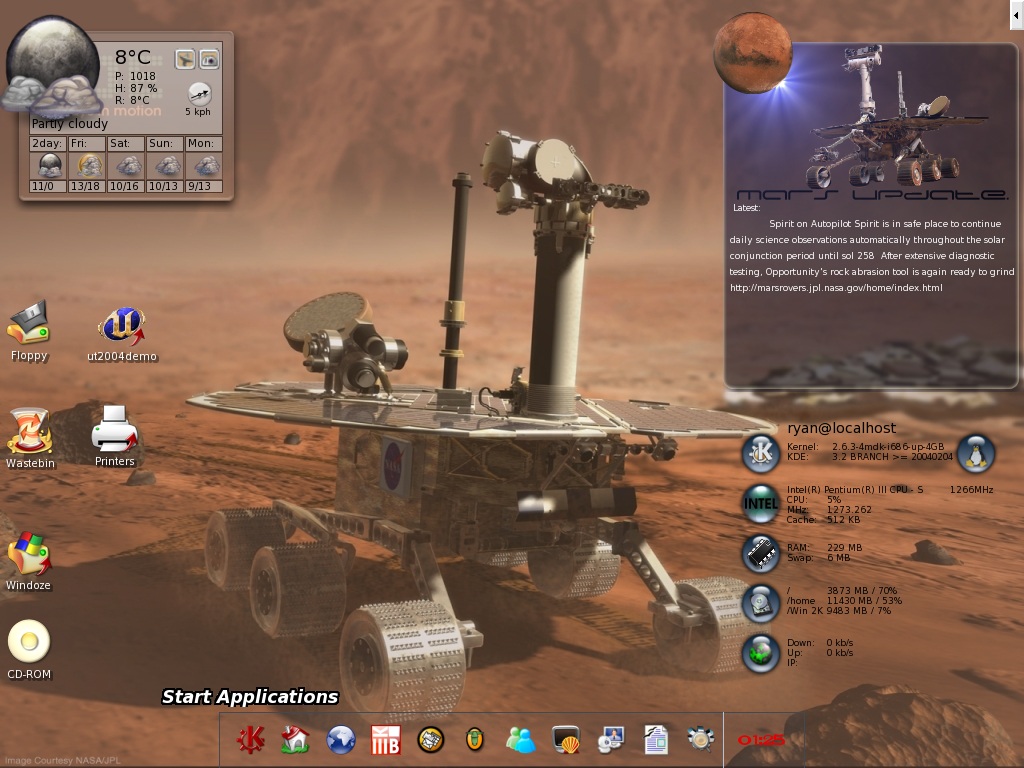Select the Mon forecast icon
This screenshot has height=768, width=1024.
[205, 166]
